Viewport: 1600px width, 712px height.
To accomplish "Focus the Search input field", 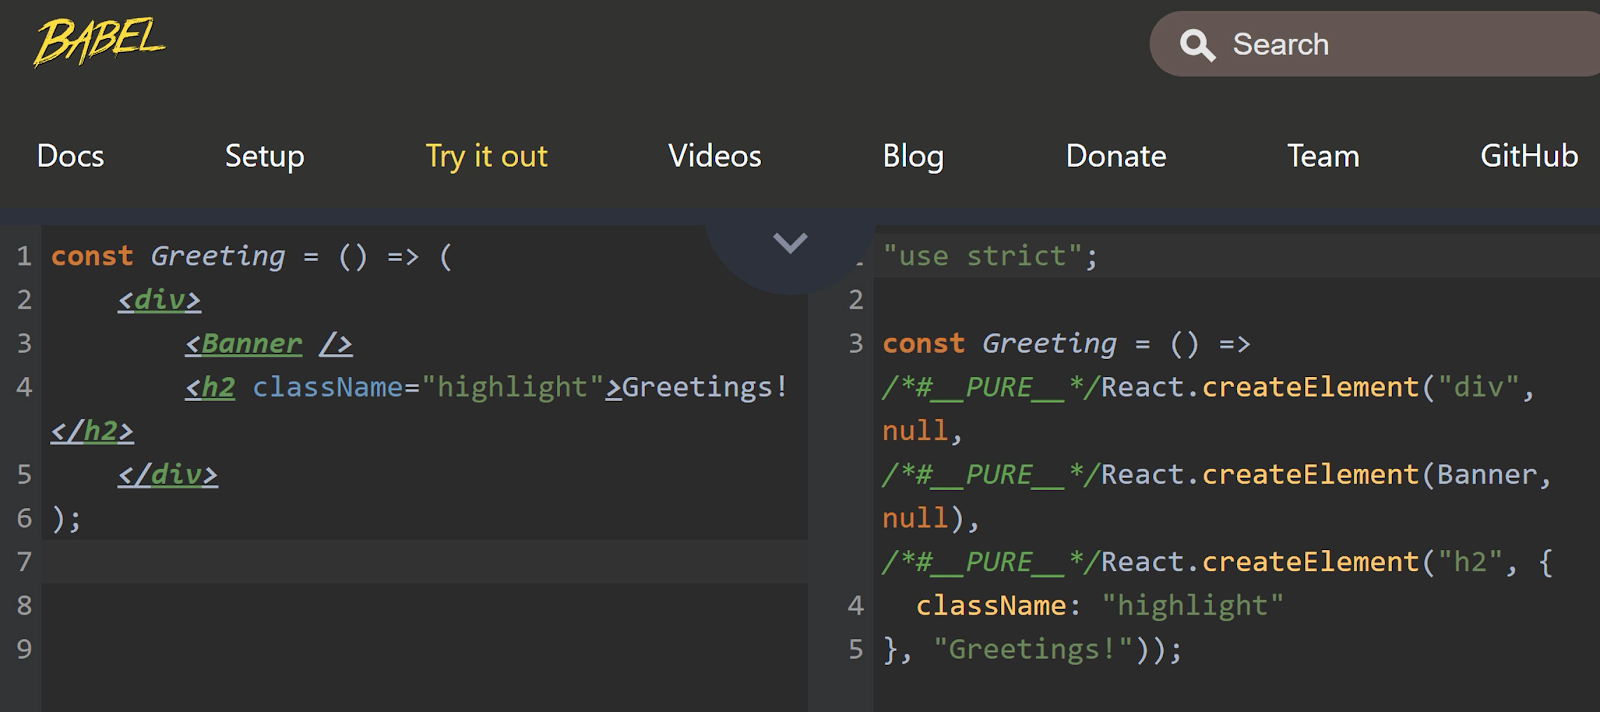I will [1375, 44].
